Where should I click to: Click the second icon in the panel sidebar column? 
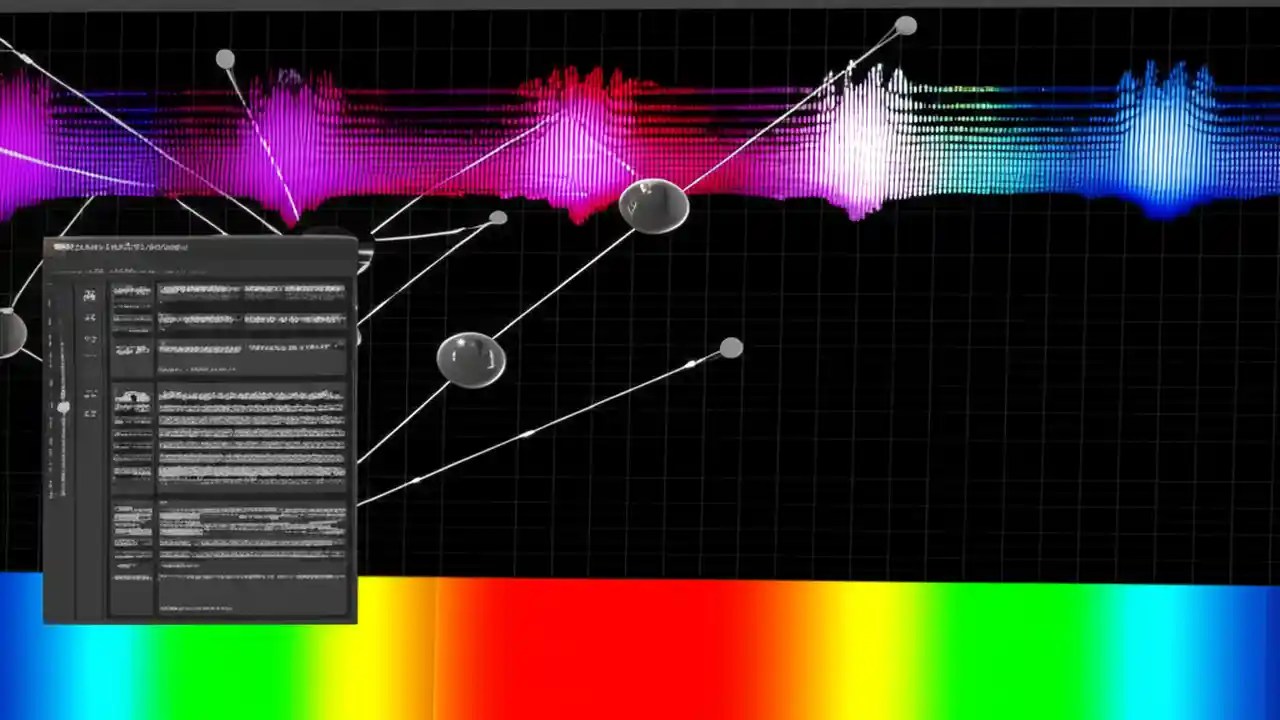(x=90, y=317)
